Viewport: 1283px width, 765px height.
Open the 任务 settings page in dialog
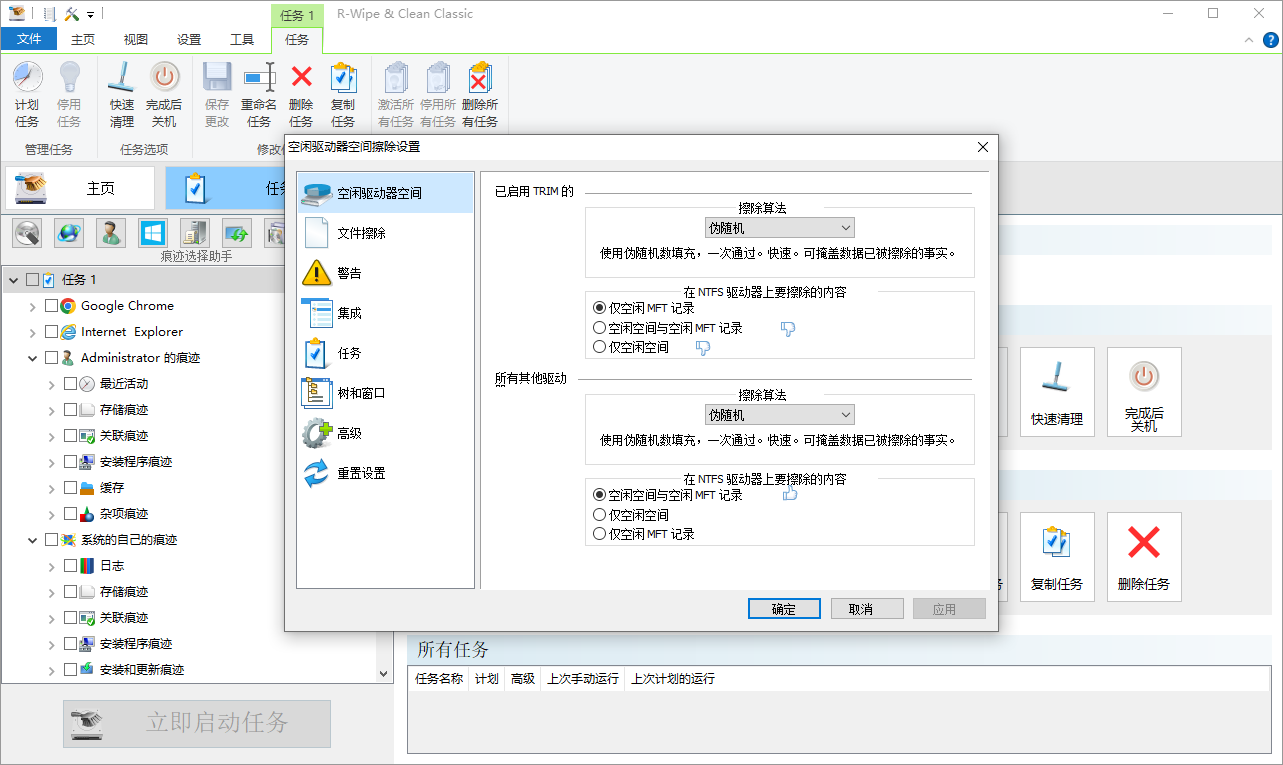pyautogui.click(x=384, y=353)
